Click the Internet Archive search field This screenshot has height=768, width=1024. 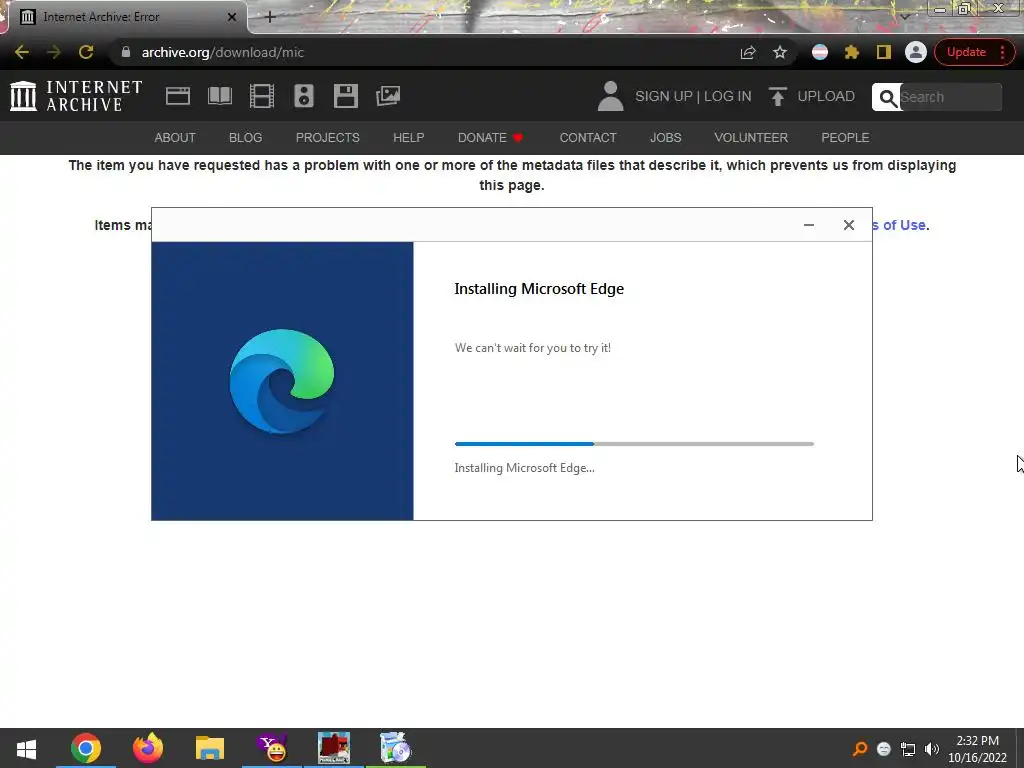(951, 97)
